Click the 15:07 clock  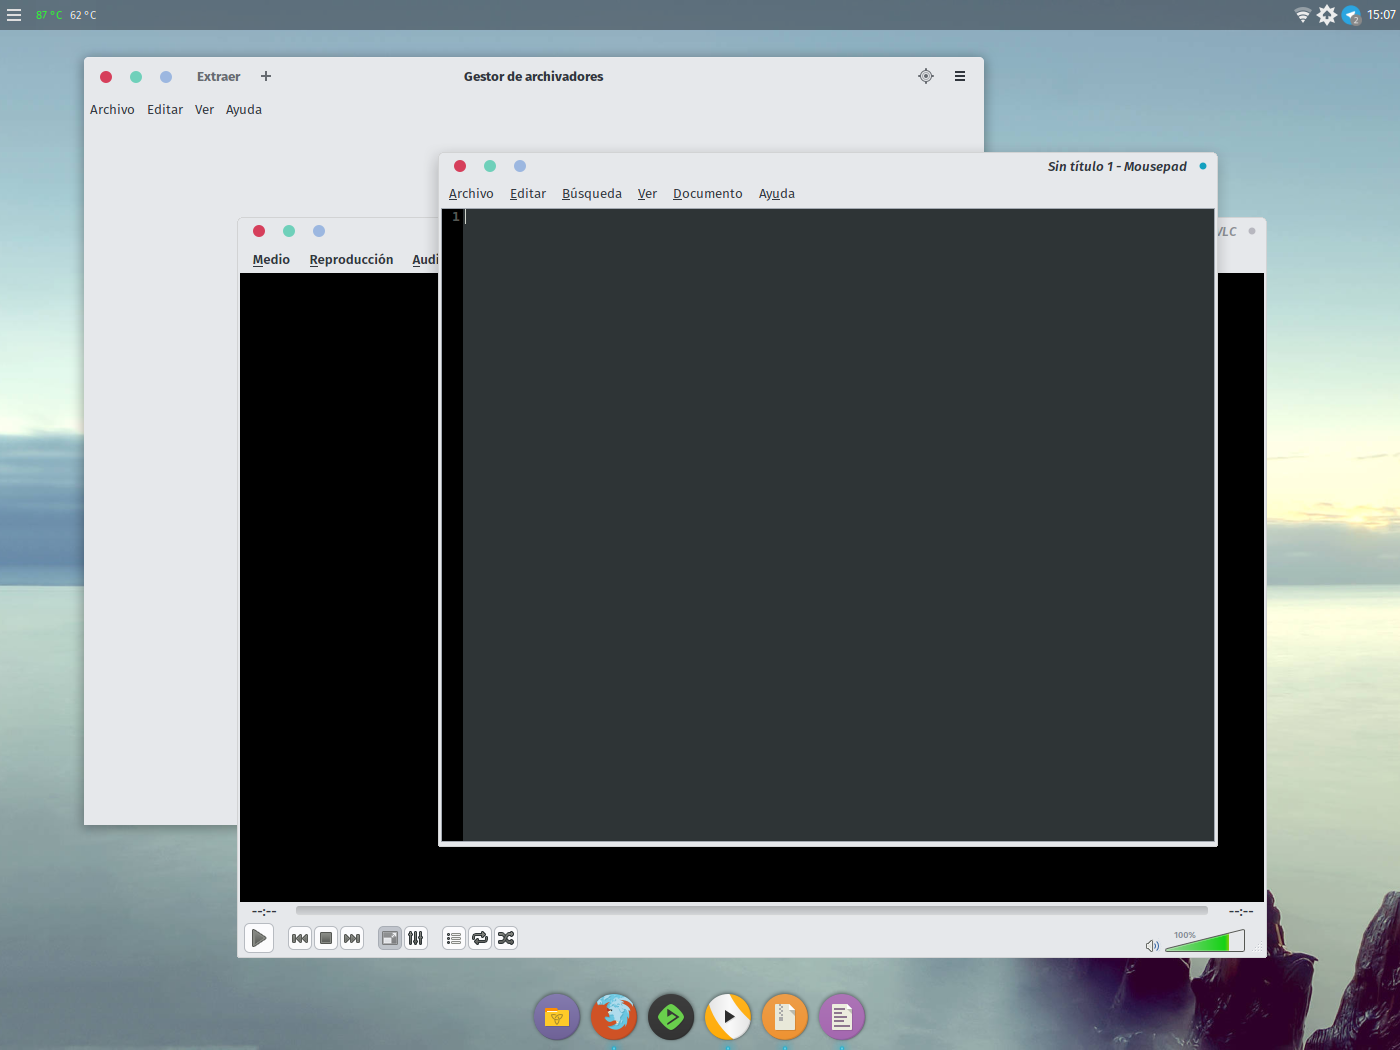click(x=1381, y=15)
